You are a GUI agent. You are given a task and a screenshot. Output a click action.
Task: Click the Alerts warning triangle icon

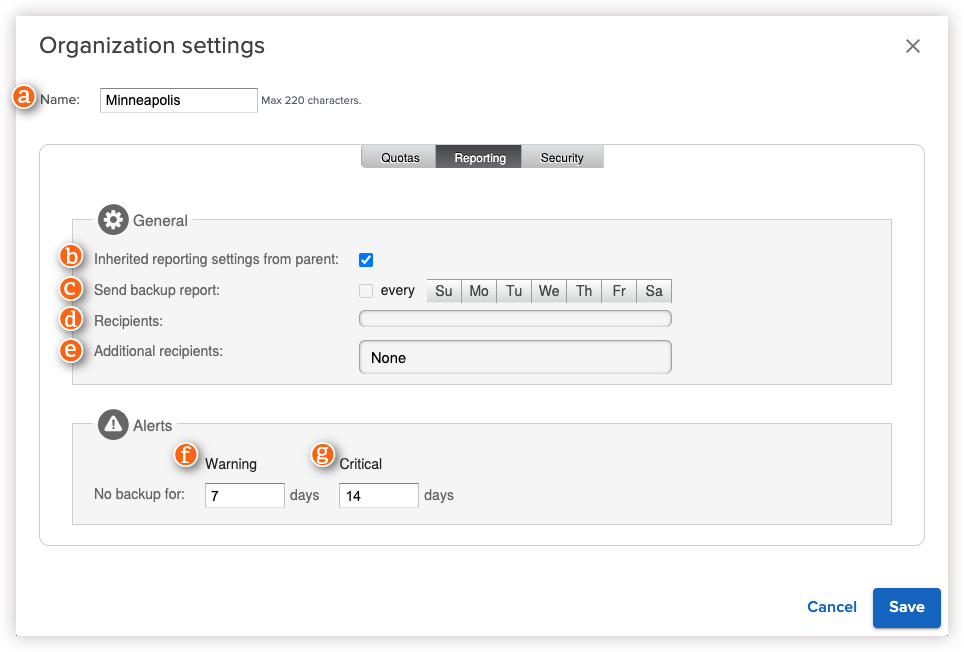(x=113, y=425)
